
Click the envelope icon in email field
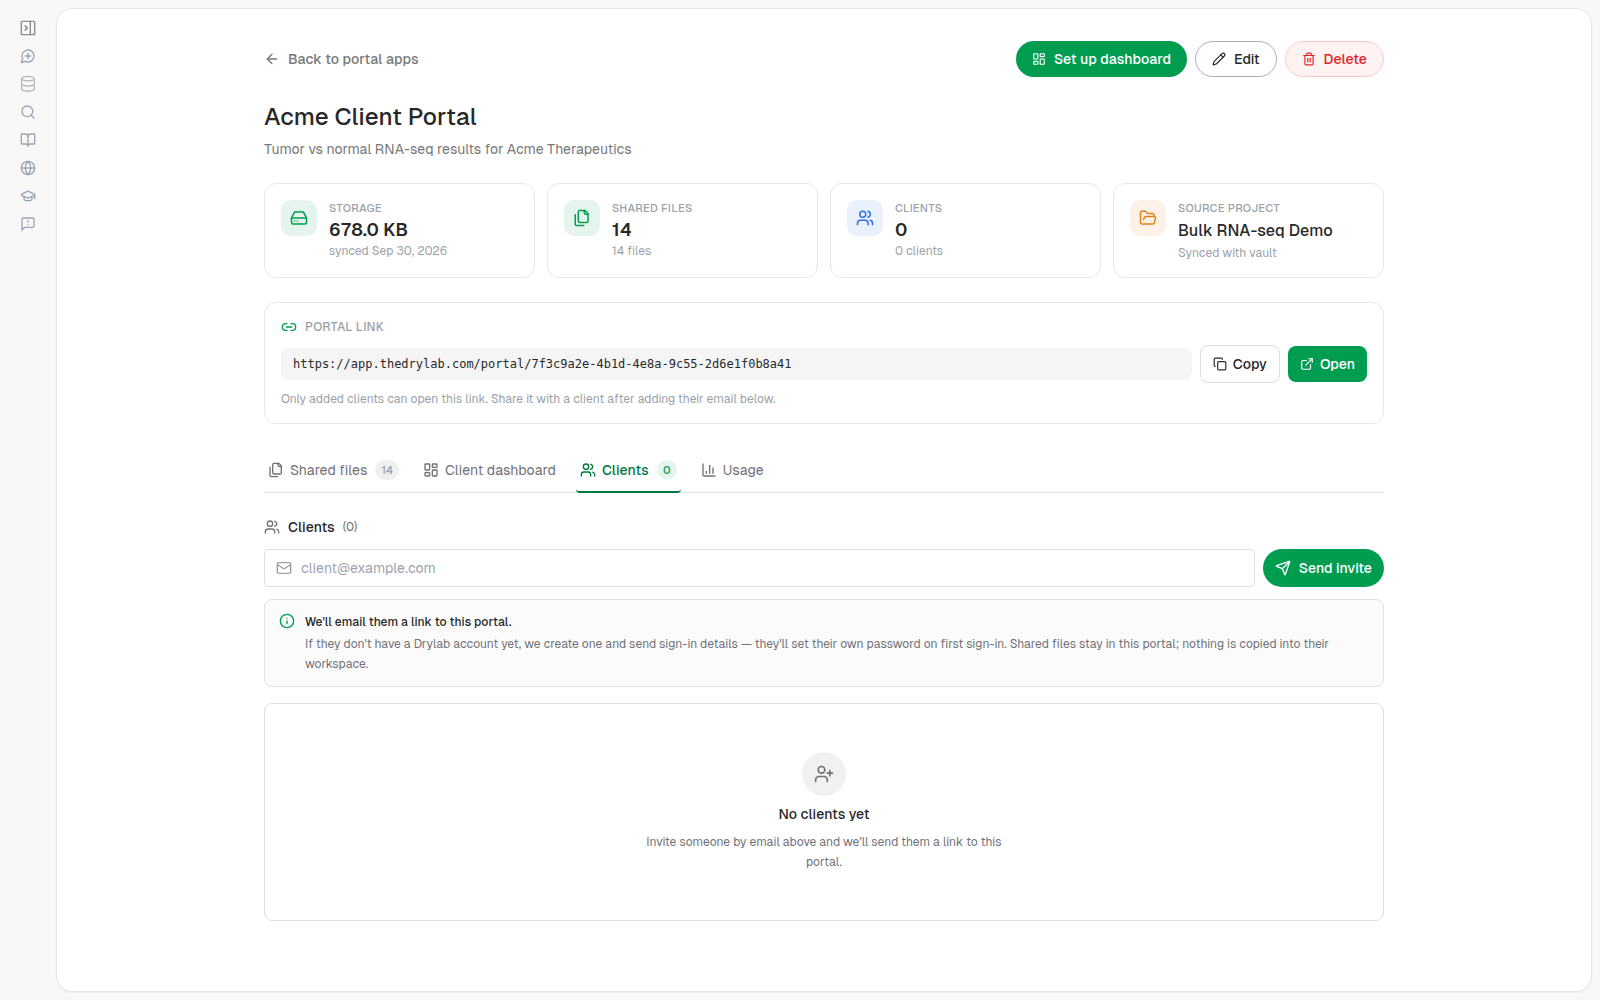click(284, 568)
